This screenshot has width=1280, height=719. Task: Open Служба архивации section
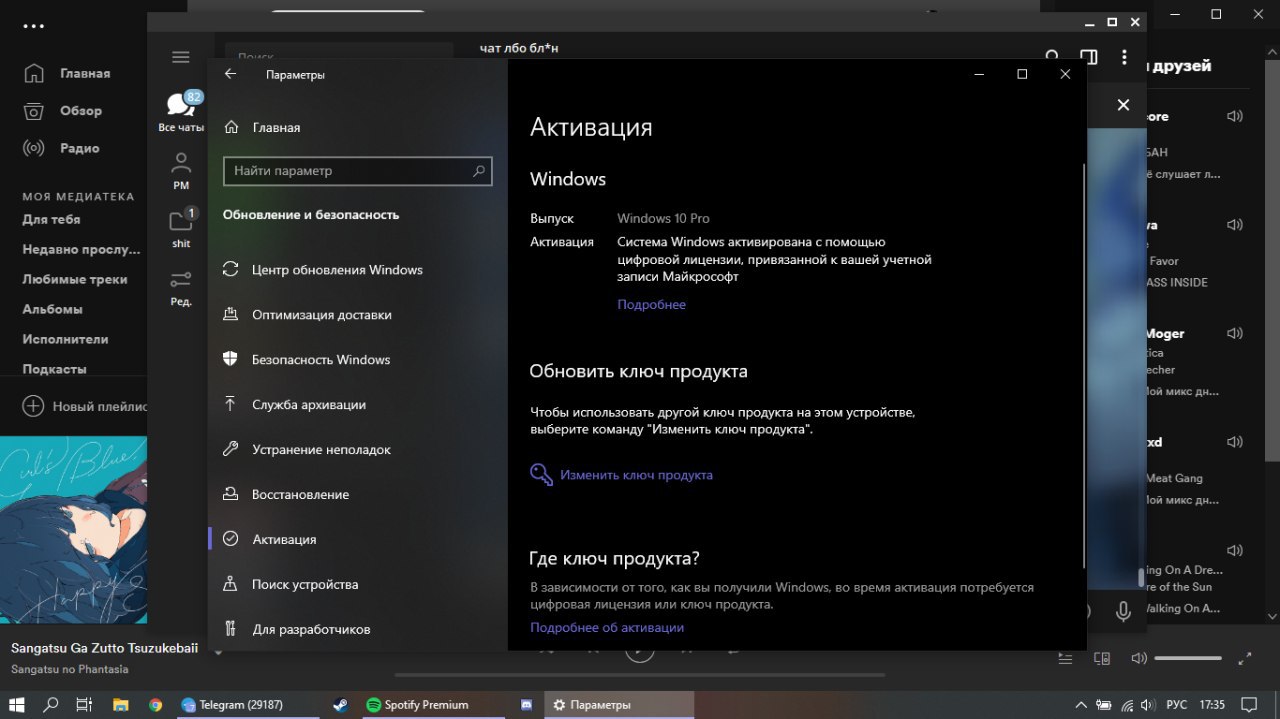click(358, 405)
